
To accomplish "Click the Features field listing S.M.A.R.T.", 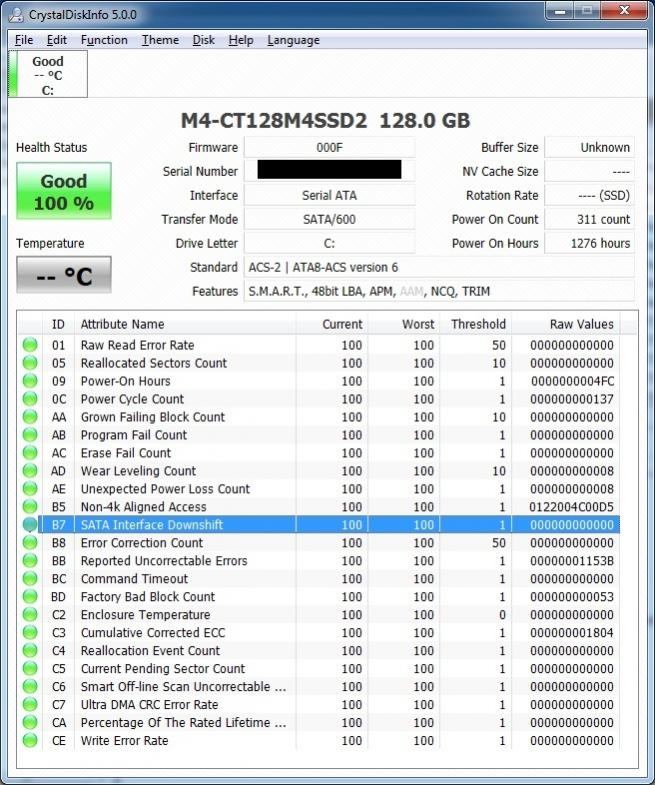I will (x=439, y=291).
